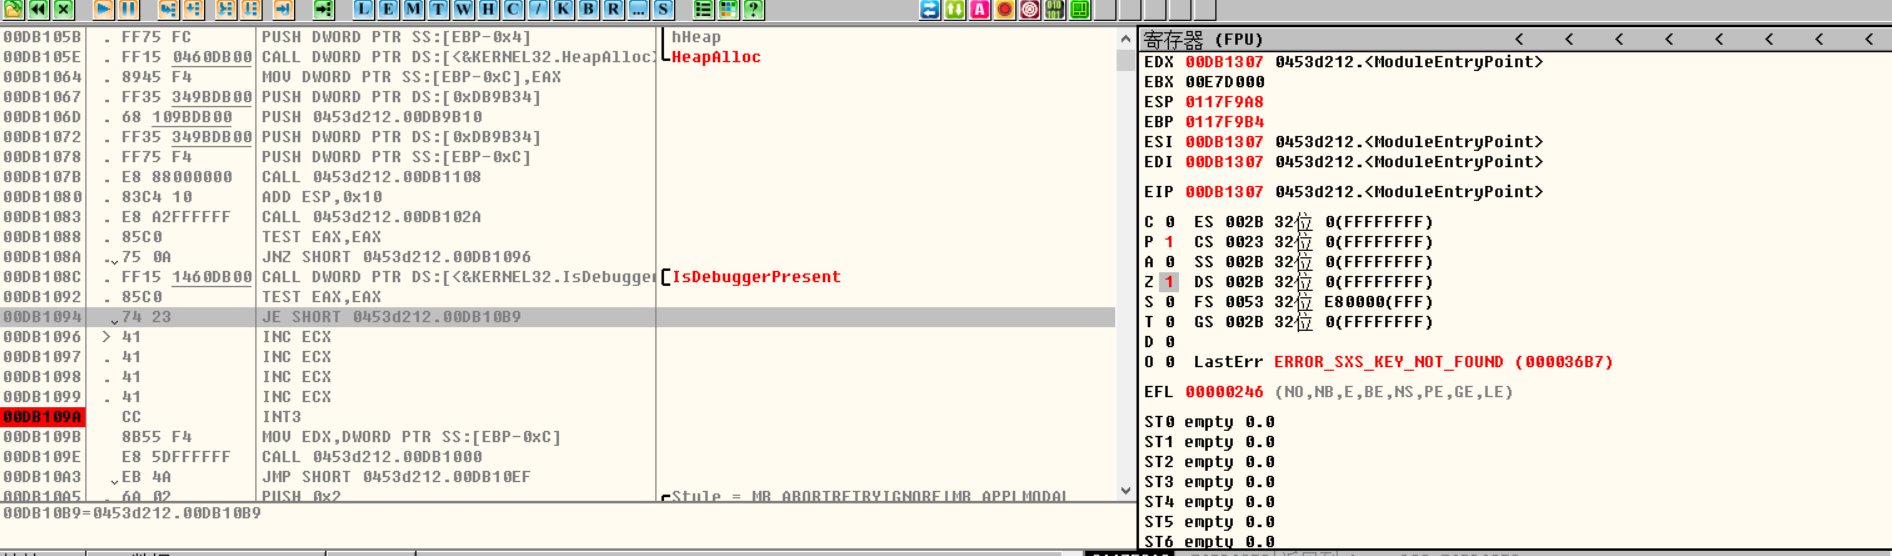Click the disassembly scrollbar thumb
Image resolution: width=1892 pixels, height=556 pixels.
coord(1125,59)
